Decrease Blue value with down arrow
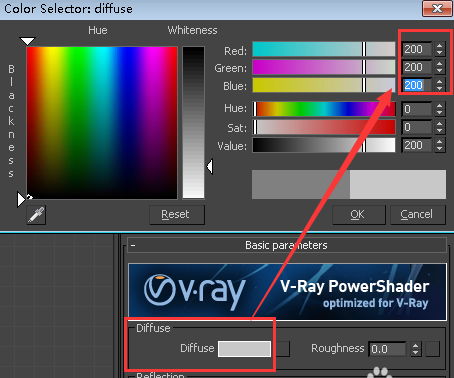454x378 pixels. [x=440, y=89]
